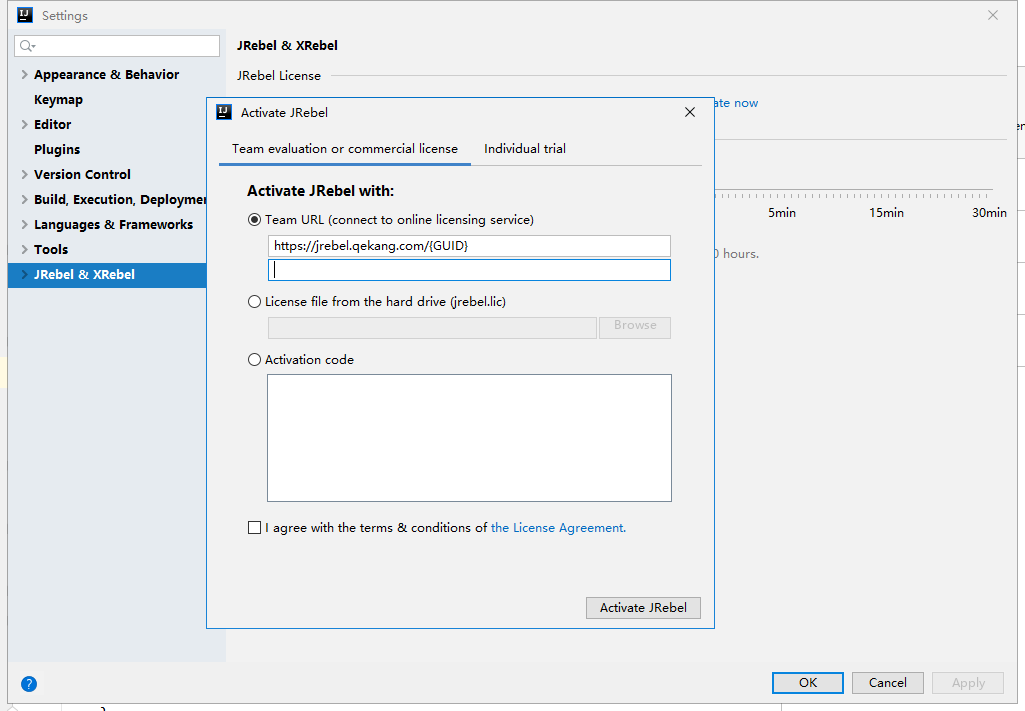The image size is (1025, 711).
Task: Focus the Settings search box
Action: (x=117, y=46)
